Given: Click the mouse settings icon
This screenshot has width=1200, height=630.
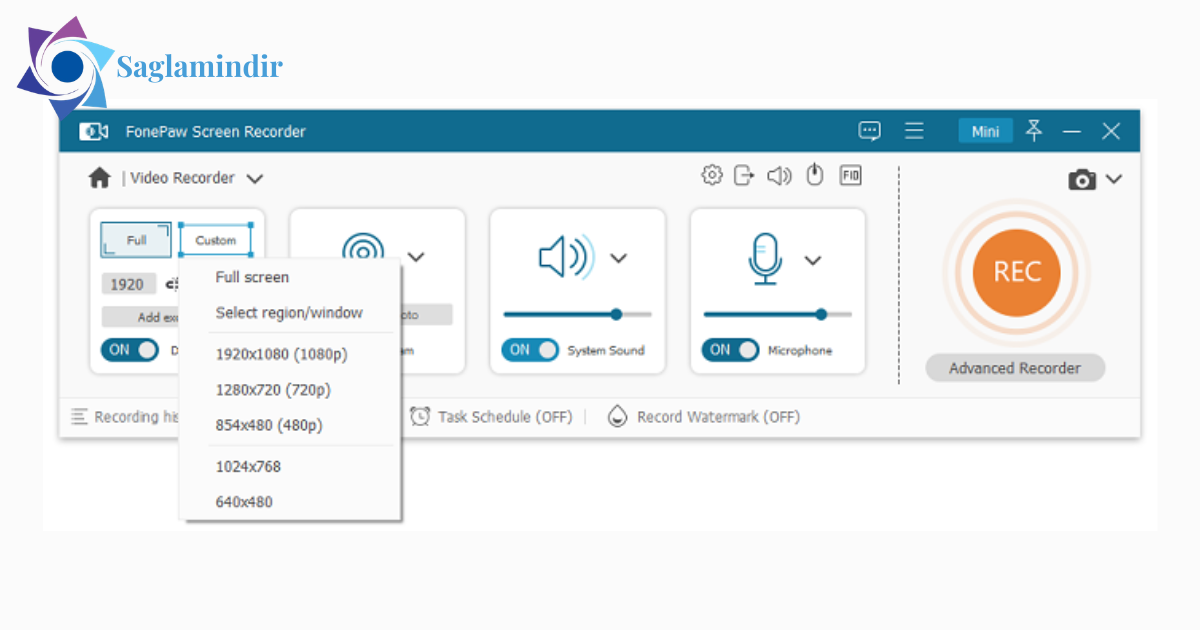Looking at the screenshot, I should click(x=815, y=175).
